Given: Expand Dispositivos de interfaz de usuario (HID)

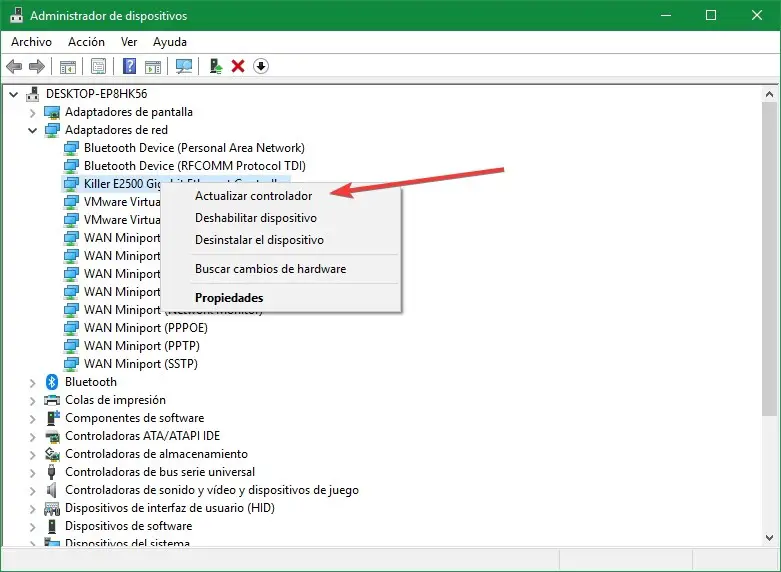Looking at the screenshot, I should (x=33, y=509).
